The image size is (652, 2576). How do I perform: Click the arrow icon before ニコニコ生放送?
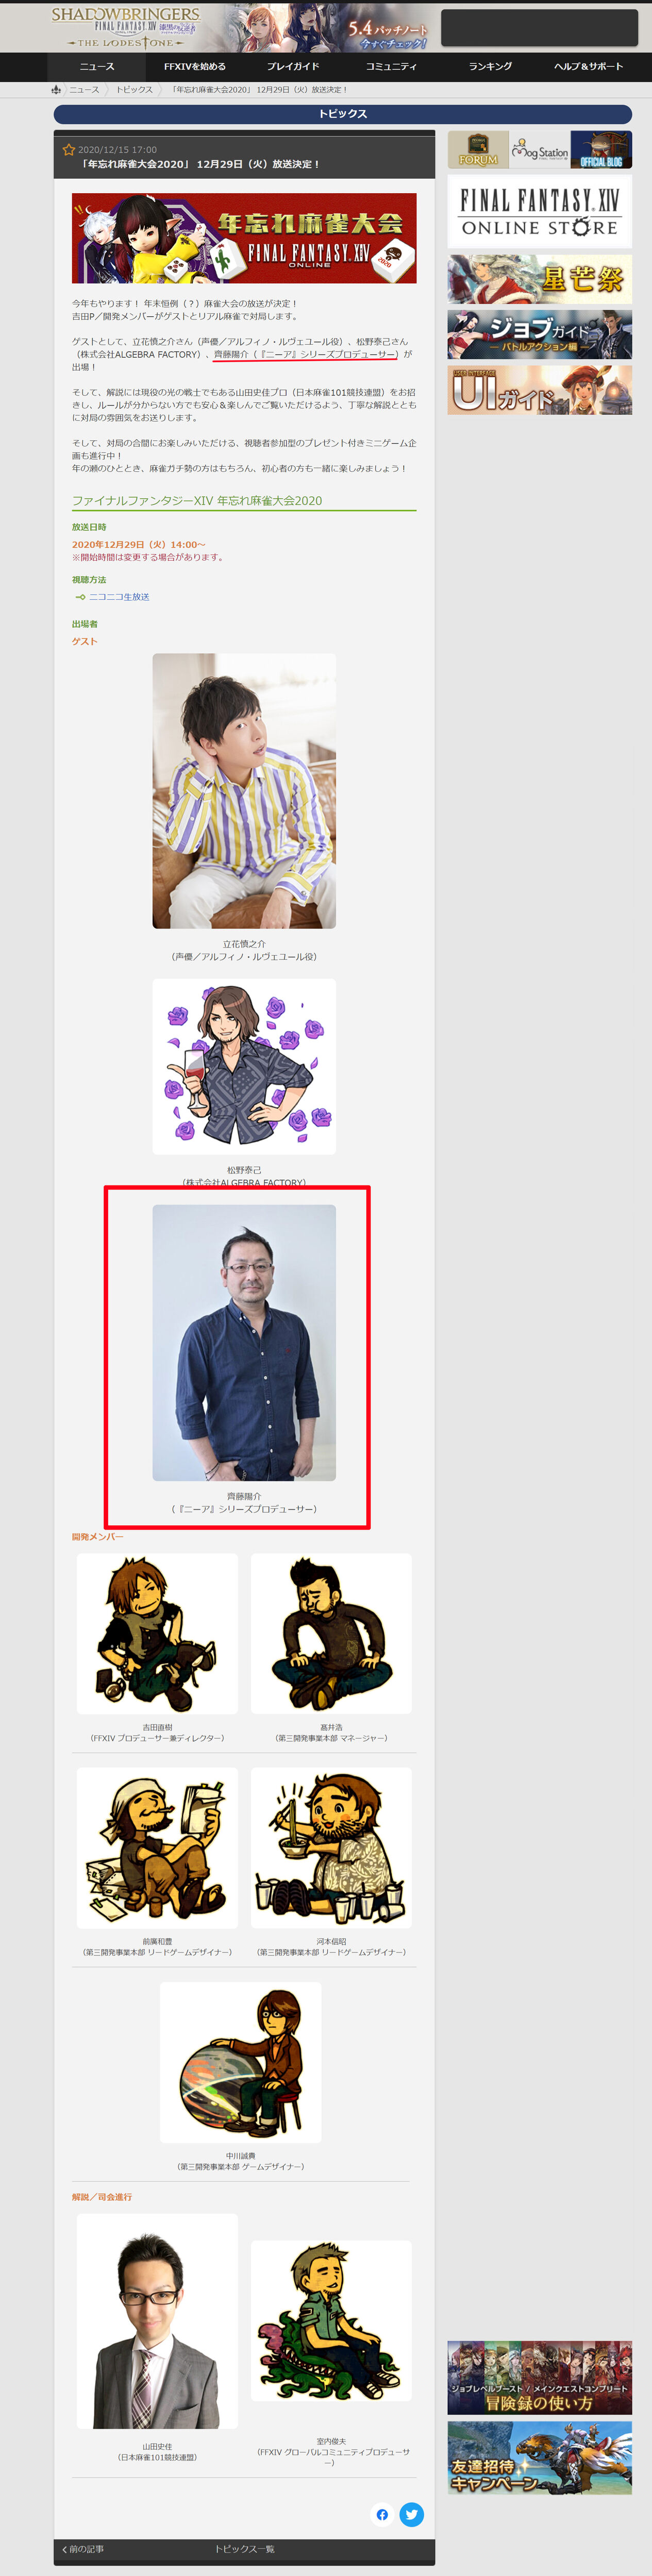[x=80, y=597]
